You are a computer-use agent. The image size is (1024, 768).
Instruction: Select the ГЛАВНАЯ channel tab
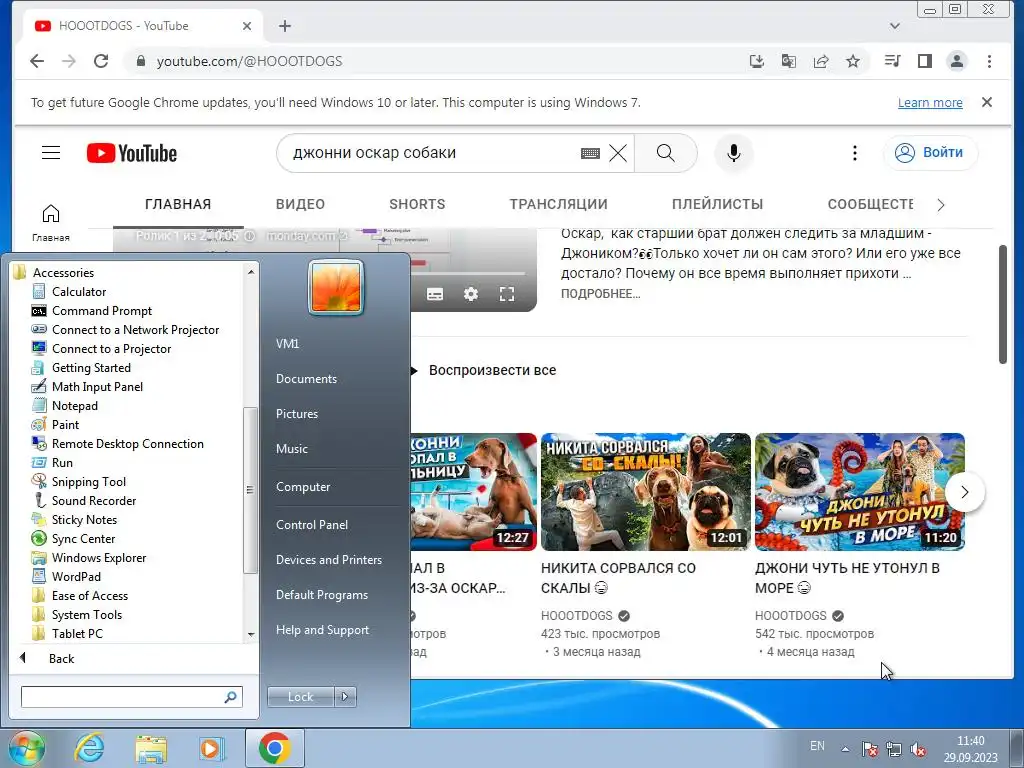[x=178, y=204]
